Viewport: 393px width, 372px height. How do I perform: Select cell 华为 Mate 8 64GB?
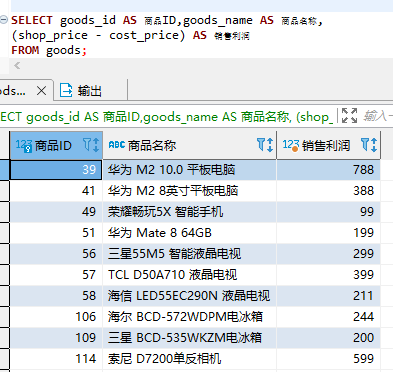tap(189, 233)
